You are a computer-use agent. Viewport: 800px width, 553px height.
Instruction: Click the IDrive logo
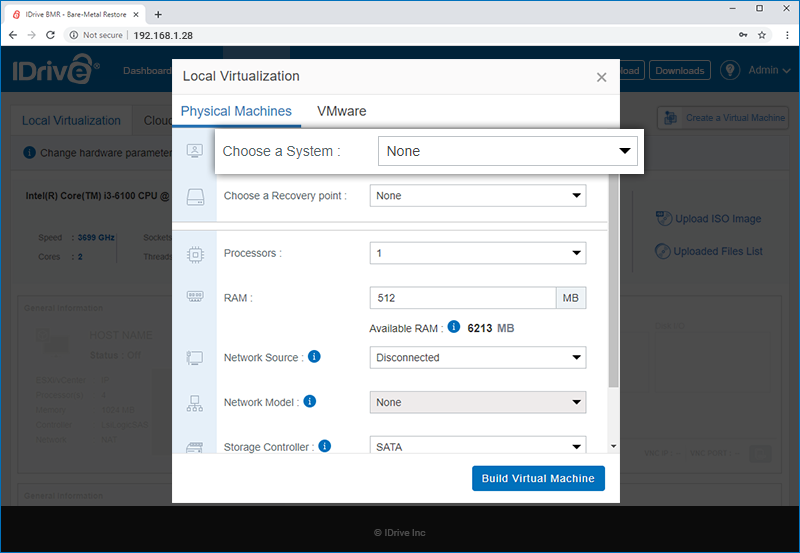click(55, 69)
